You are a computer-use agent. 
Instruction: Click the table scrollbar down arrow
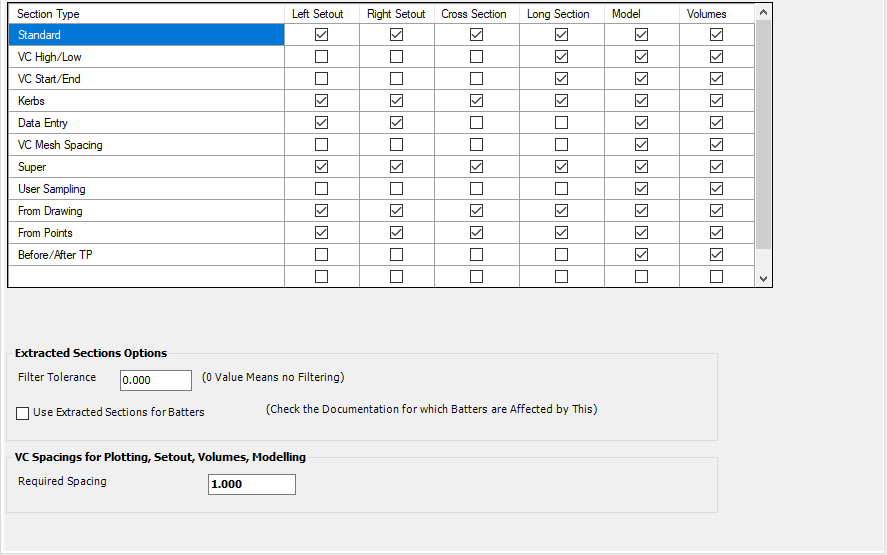[x=763, y=278]
